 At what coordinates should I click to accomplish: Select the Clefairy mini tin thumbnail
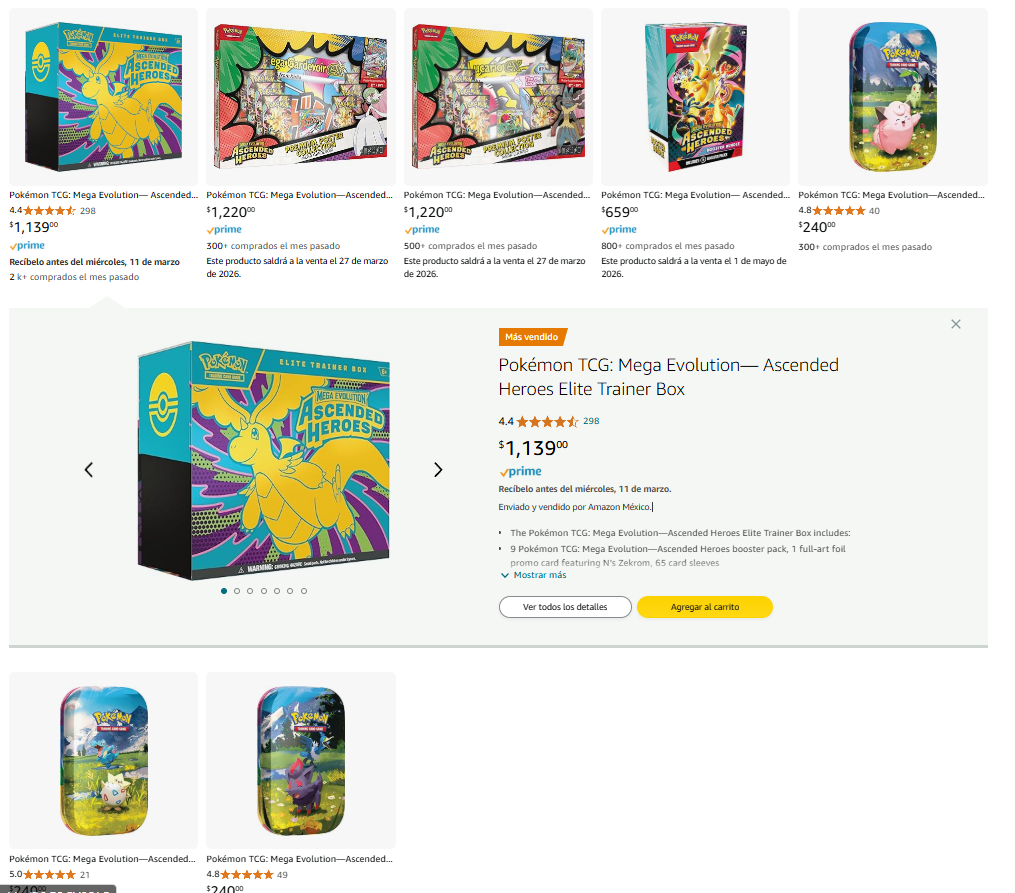(x=893, y=97)
